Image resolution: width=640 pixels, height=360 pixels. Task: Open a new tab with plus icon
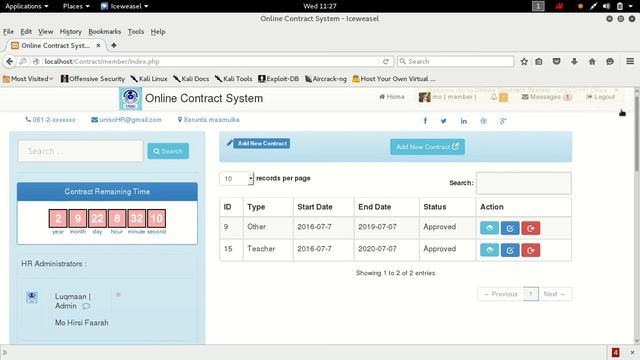114,45
